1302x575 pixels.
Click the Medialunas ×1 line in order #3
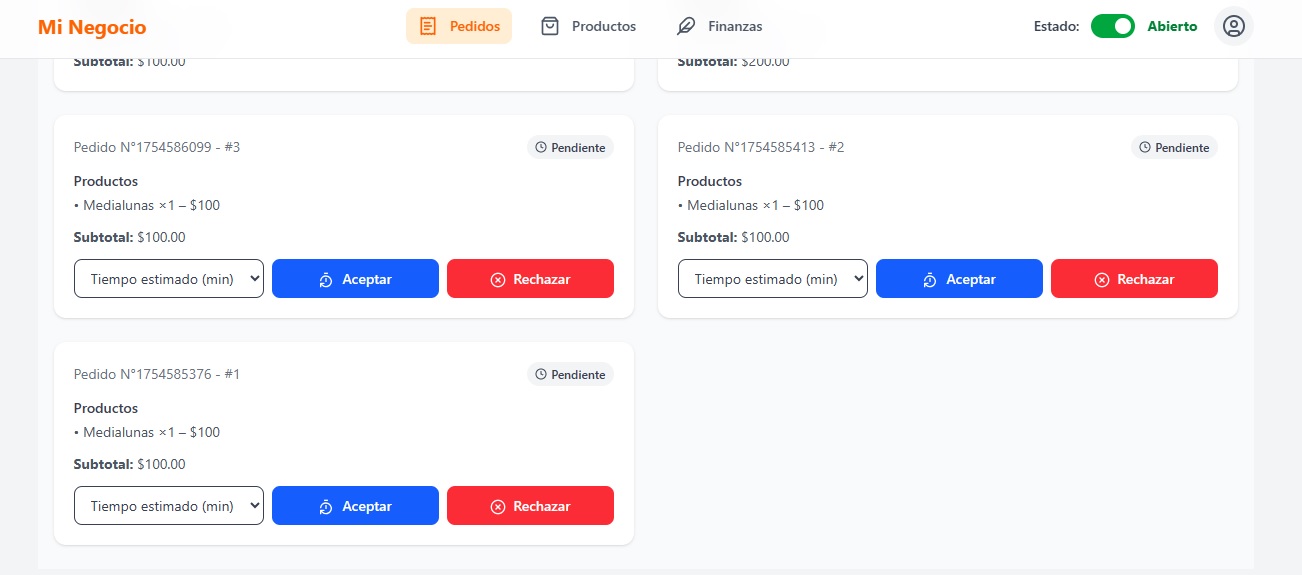147,205
